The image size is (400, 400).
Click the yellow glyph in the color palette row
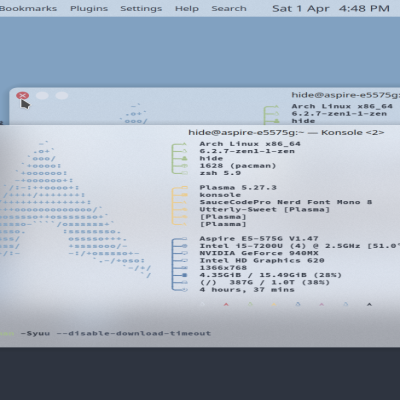point(274,304)
